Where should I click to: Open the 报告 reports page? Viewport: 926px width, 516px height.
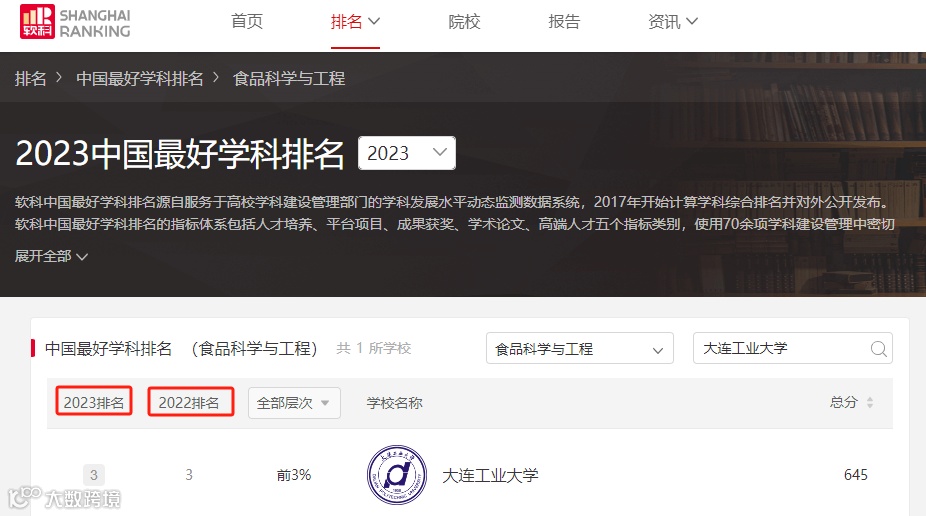point(564,22)
